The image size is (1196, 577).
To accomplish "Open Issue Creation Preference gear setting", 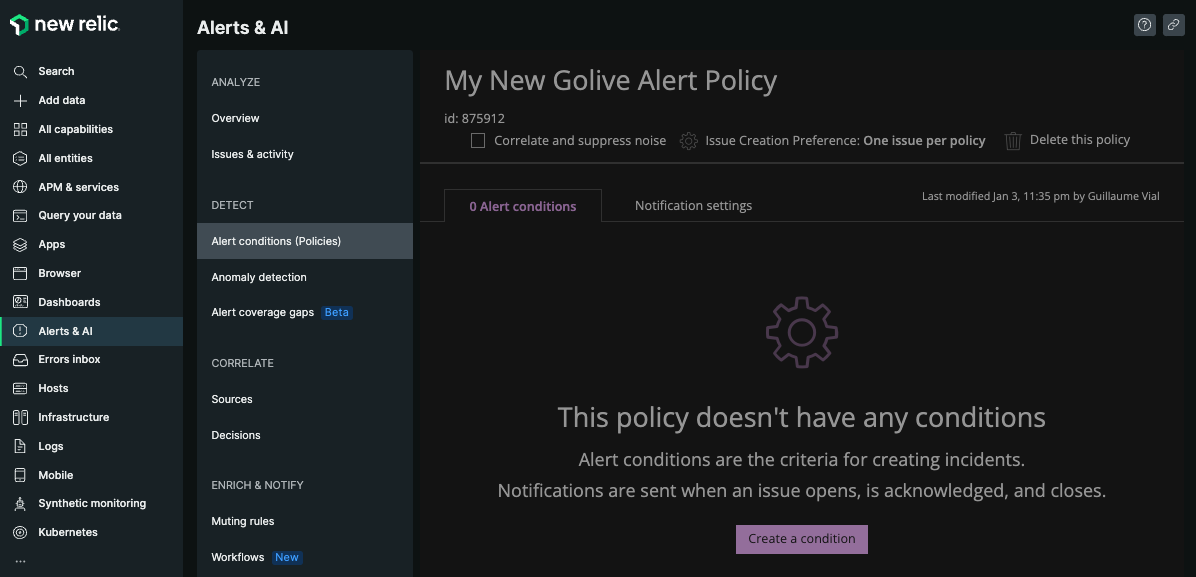I will pyautogui.click(x=688, y=141).
